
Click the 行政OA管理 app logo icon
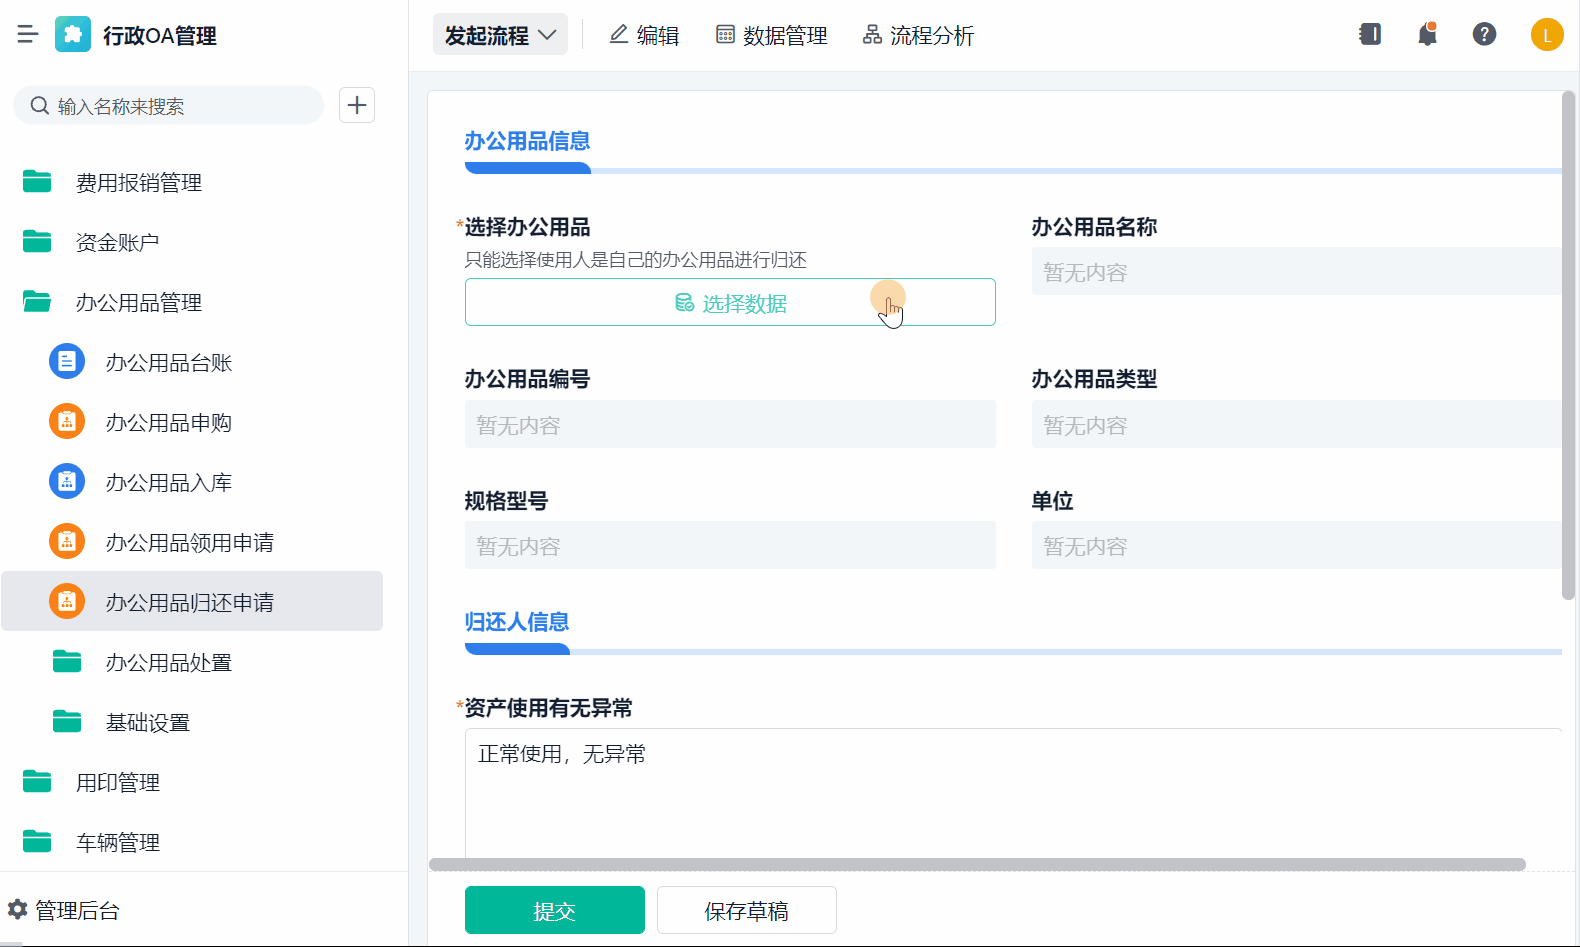click(x=73, y=35)
